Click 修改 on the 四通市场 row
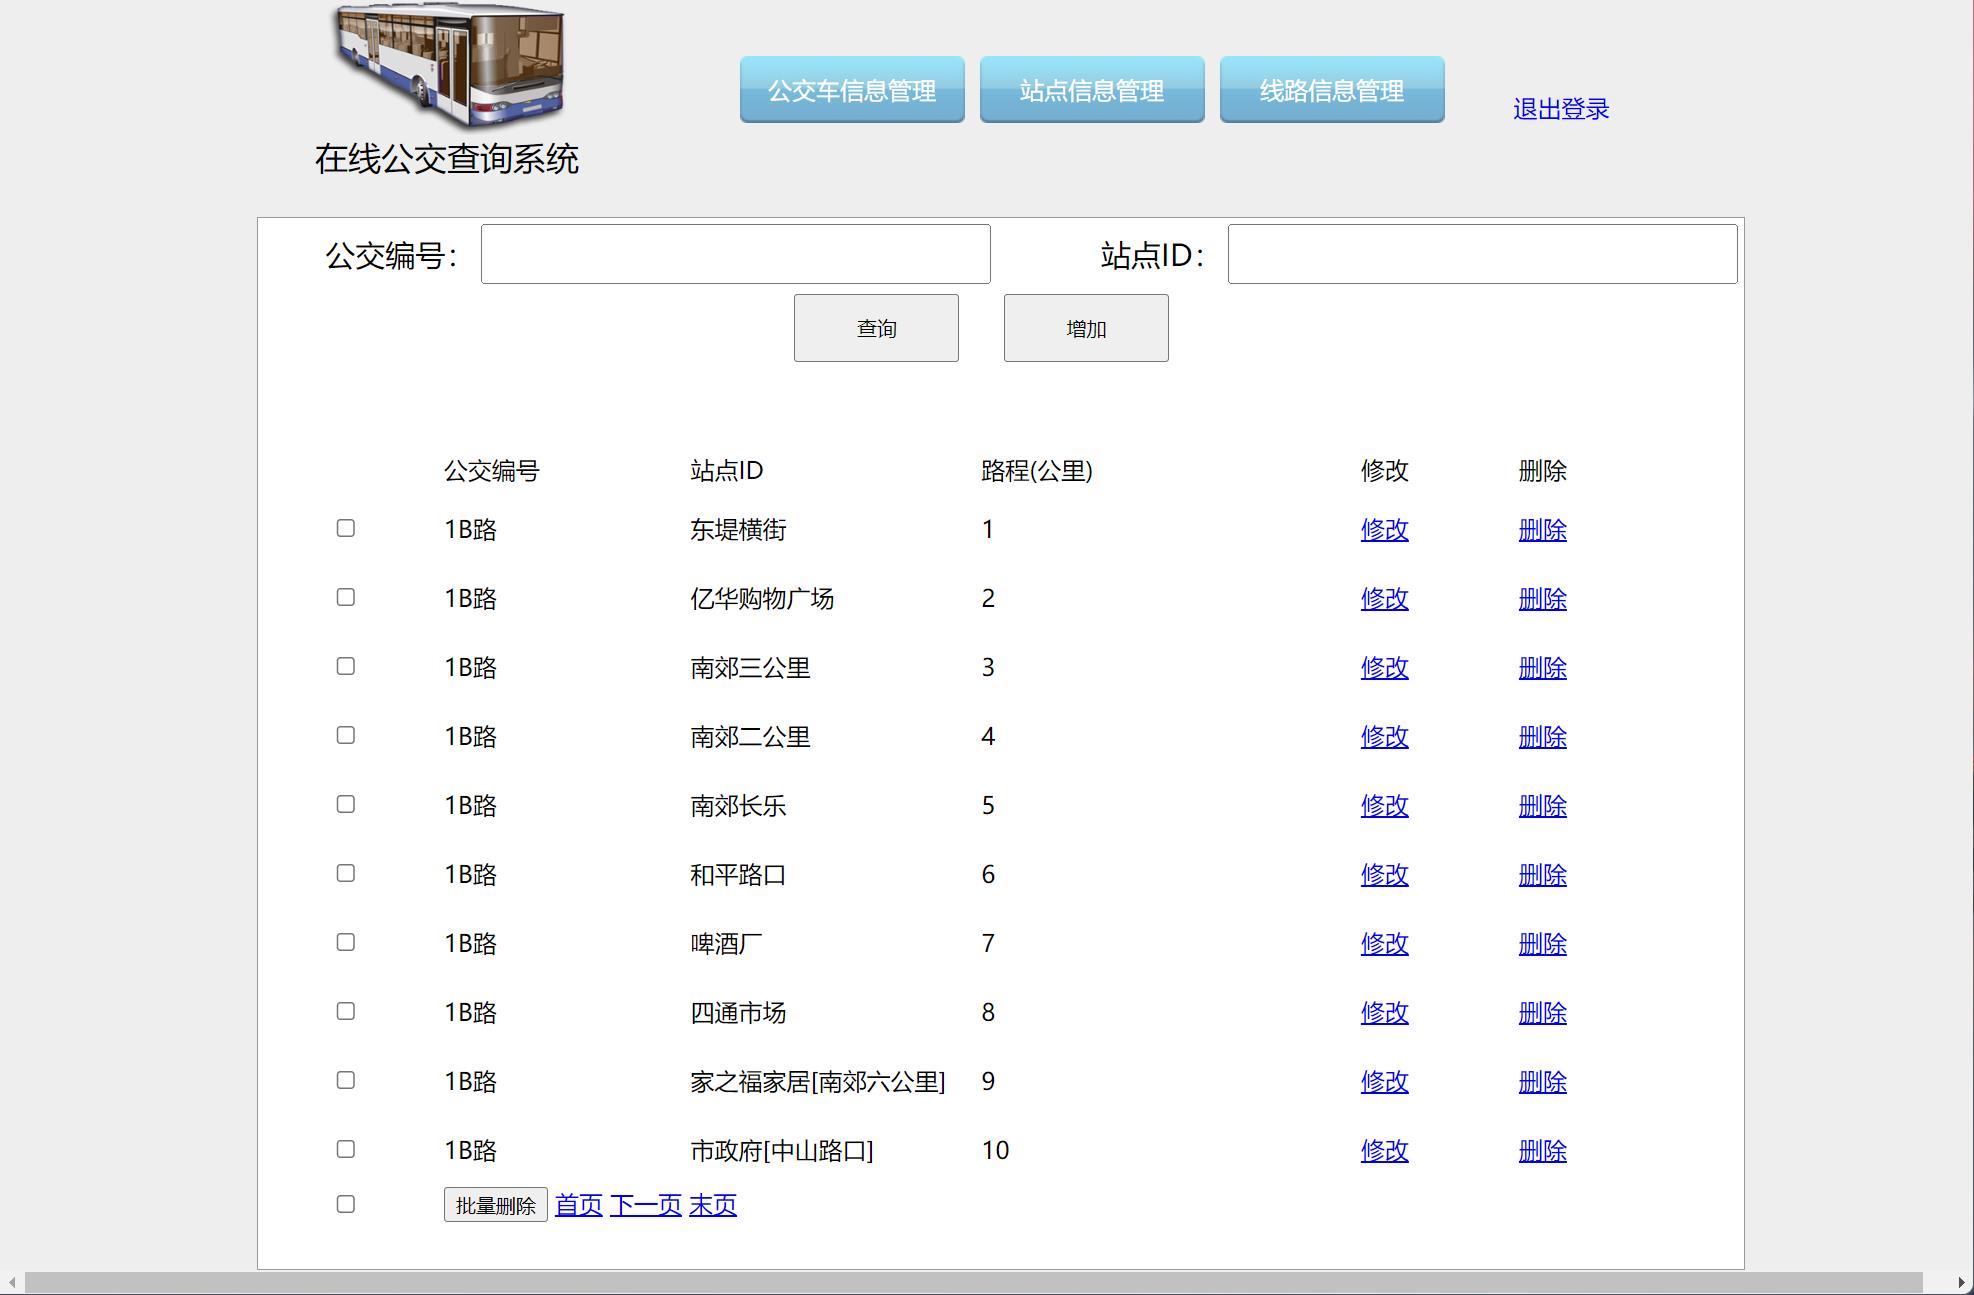 tap(1384, 1011)
